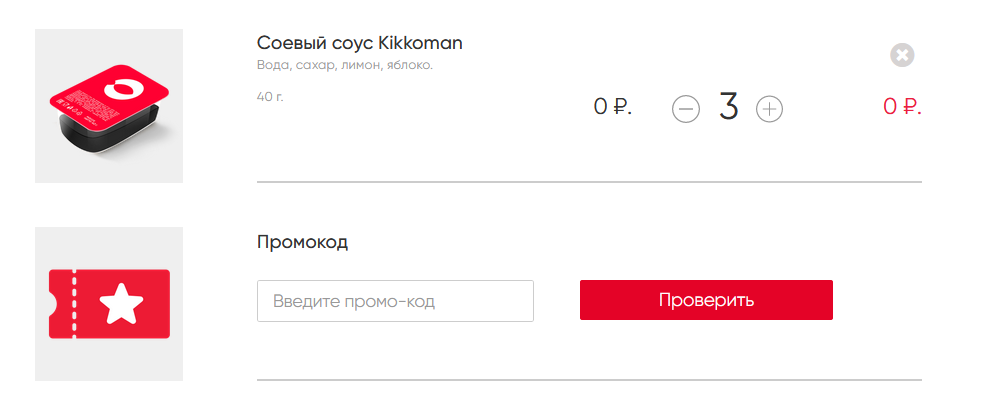Increase soy sauce quantity with plus icon
Image resolution: width=997 pixels, height=393 pixels.
coord(769,109)
